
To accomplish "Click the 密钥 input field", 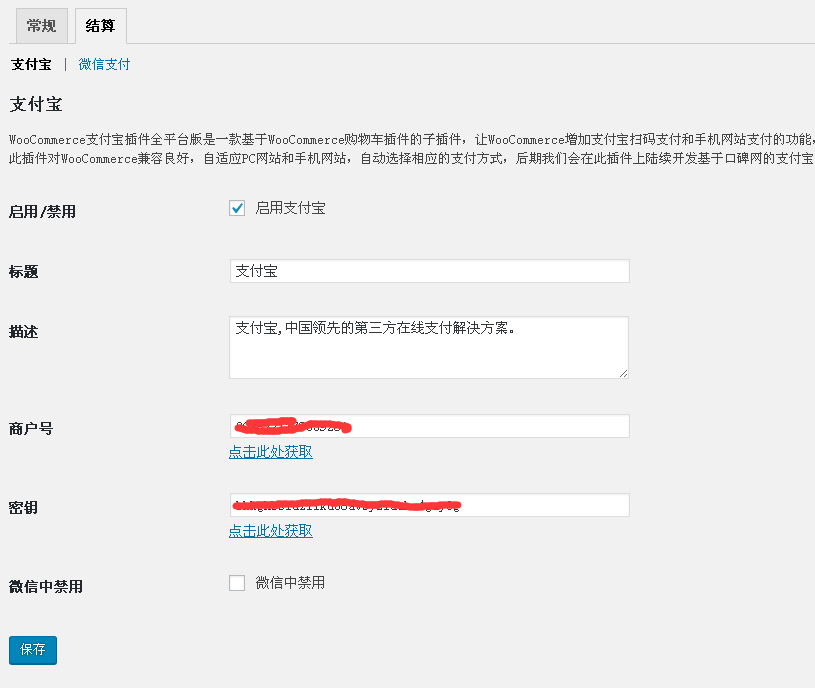I will click(429, 505).
